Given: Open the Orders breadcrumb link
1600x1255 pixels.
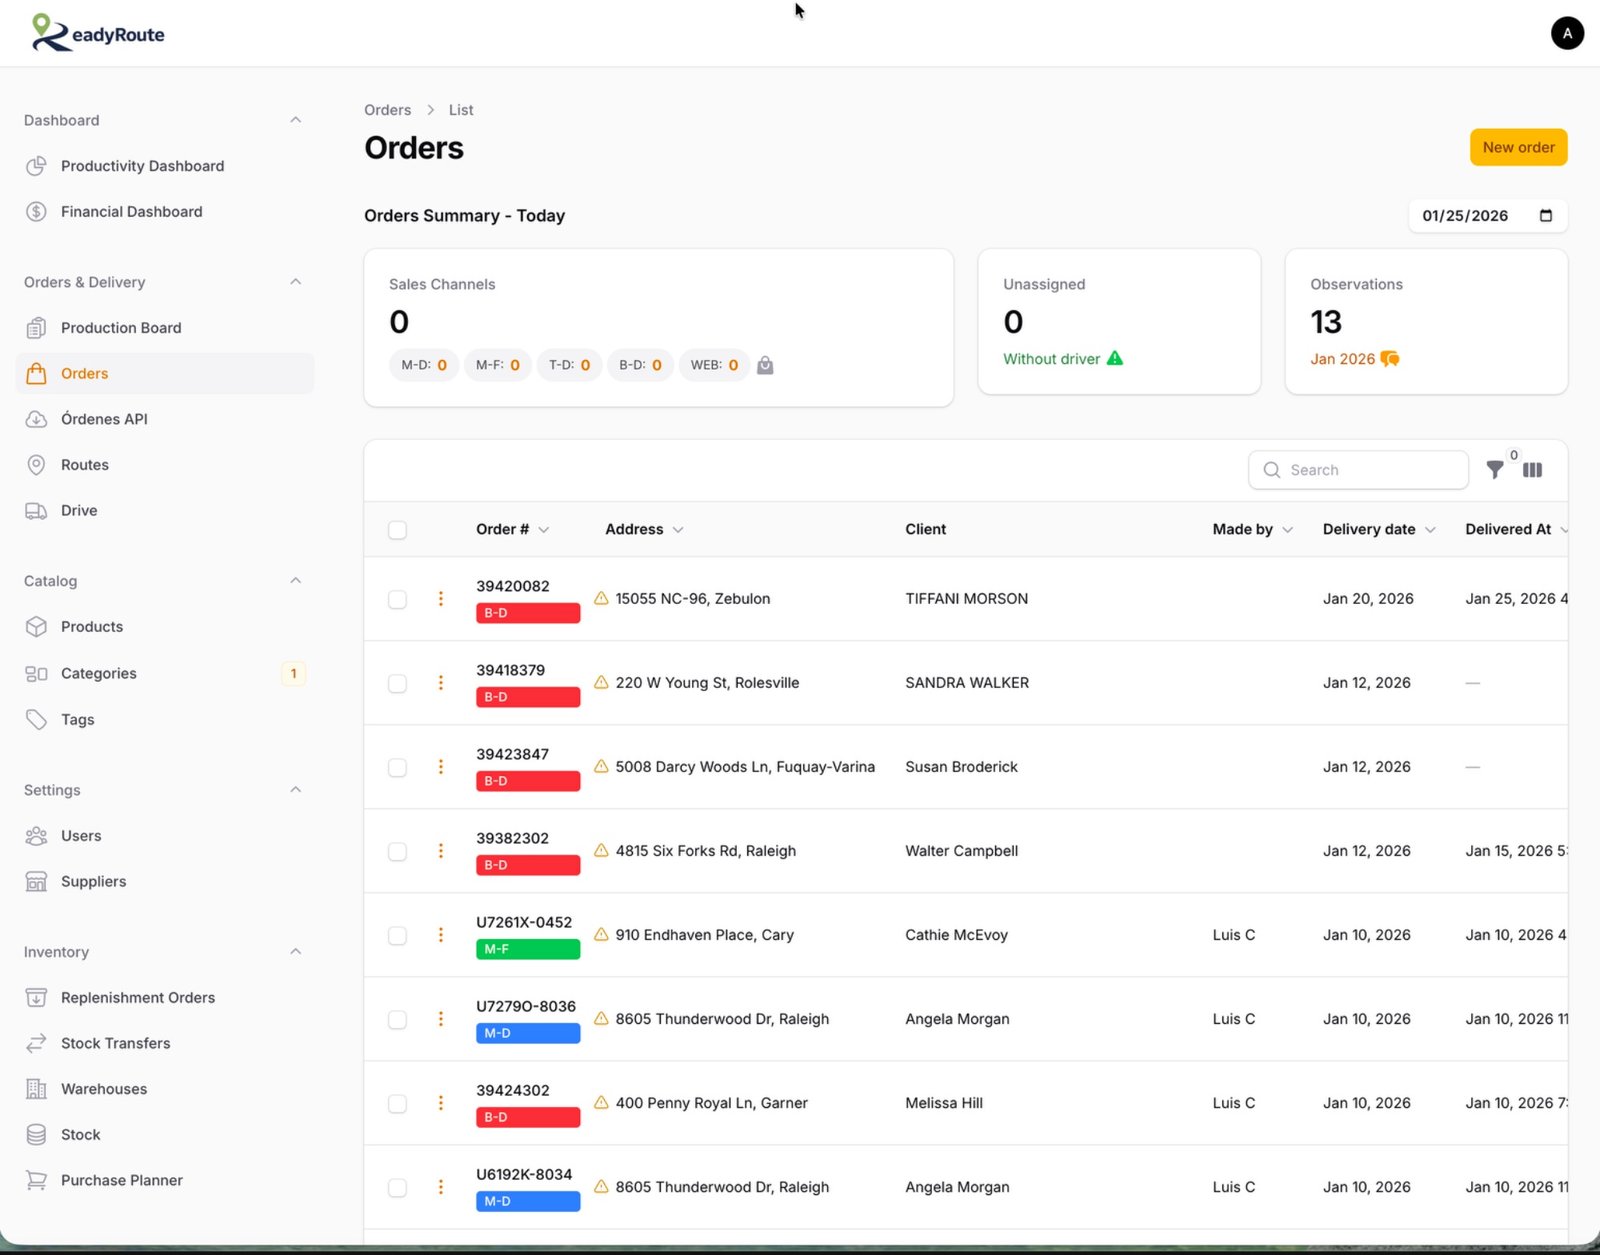Looking at the screenshot, I should [x=387, y=110].
